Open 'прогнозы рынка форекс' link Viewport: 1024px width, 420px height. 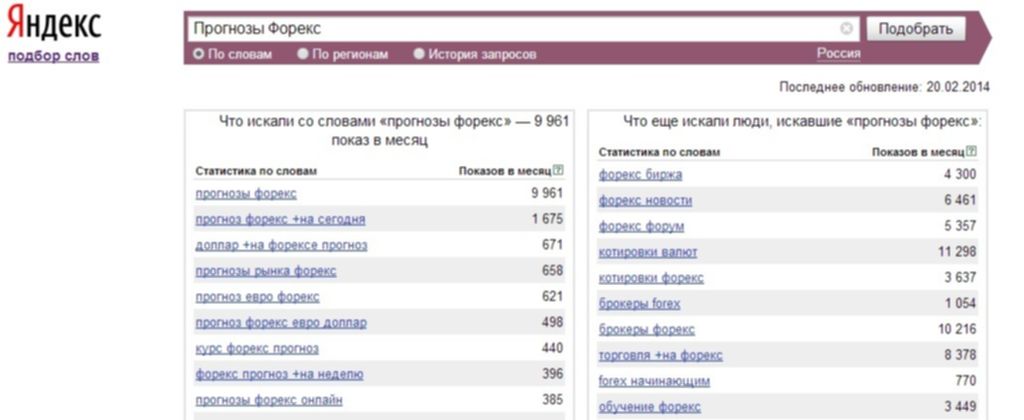pyautogui.click(x=266, y=271)
